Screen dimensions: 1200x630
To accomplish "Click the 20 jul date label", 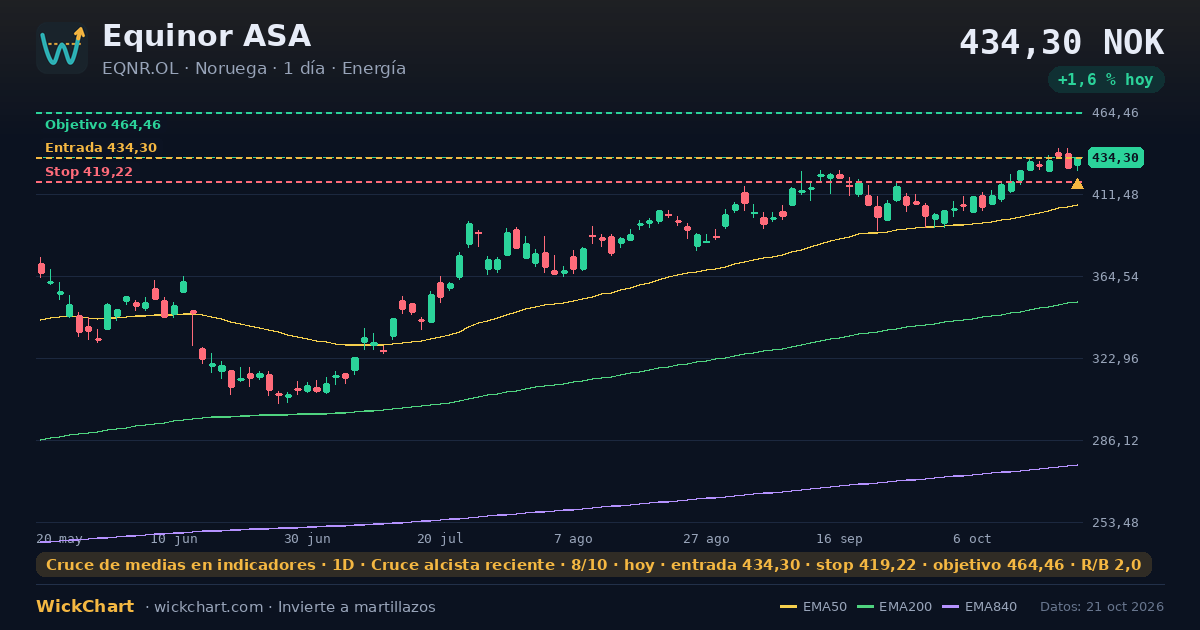I will pos(440,538).
